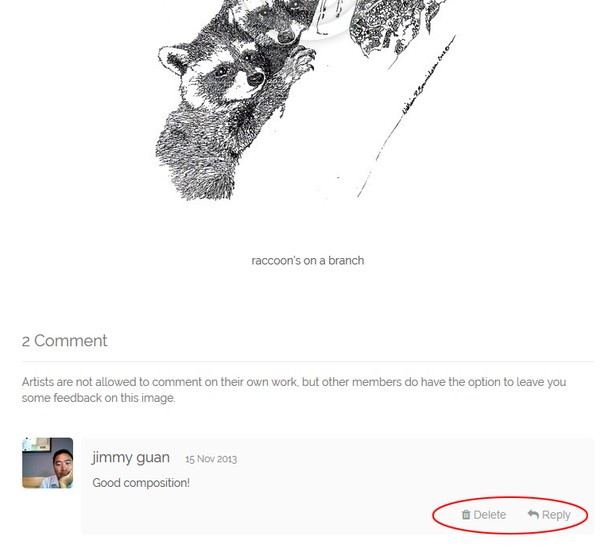Click the upper raccoon's face in artwork
Viewport: 600px width, 548px height.
[x=277, y=21]
